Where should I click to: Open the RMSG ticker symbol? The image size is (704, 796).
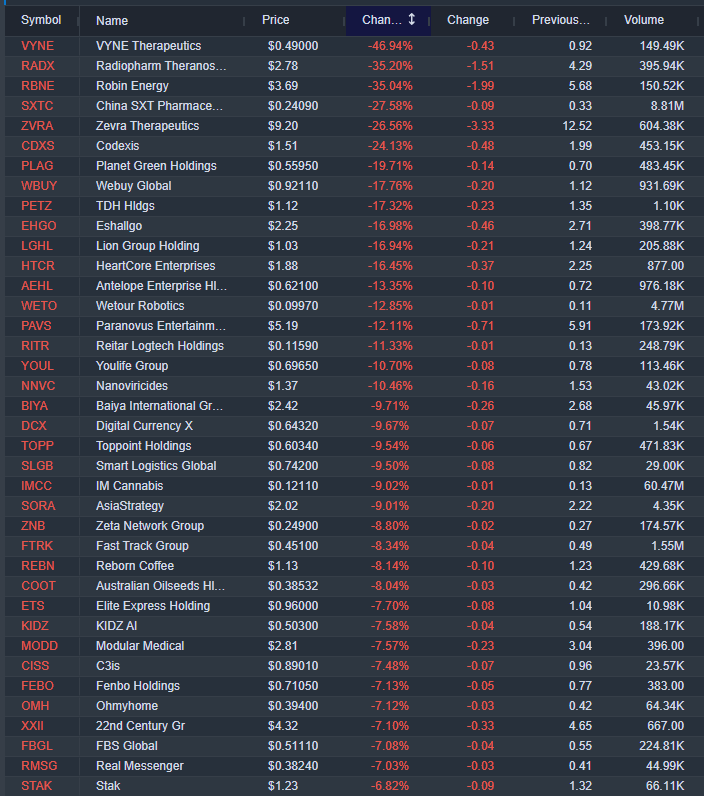[x=39, y=766]
